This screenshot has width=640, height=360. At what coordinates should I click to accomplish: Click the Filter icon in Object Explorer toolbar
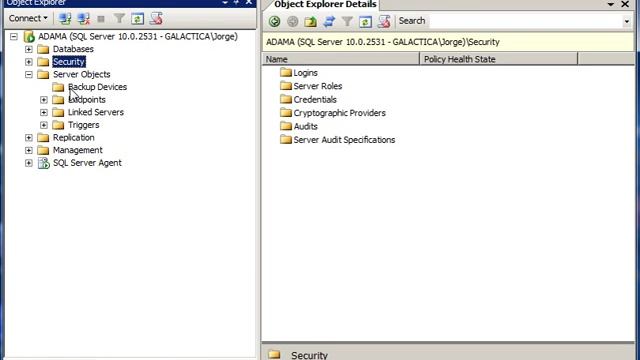(119, 18)
